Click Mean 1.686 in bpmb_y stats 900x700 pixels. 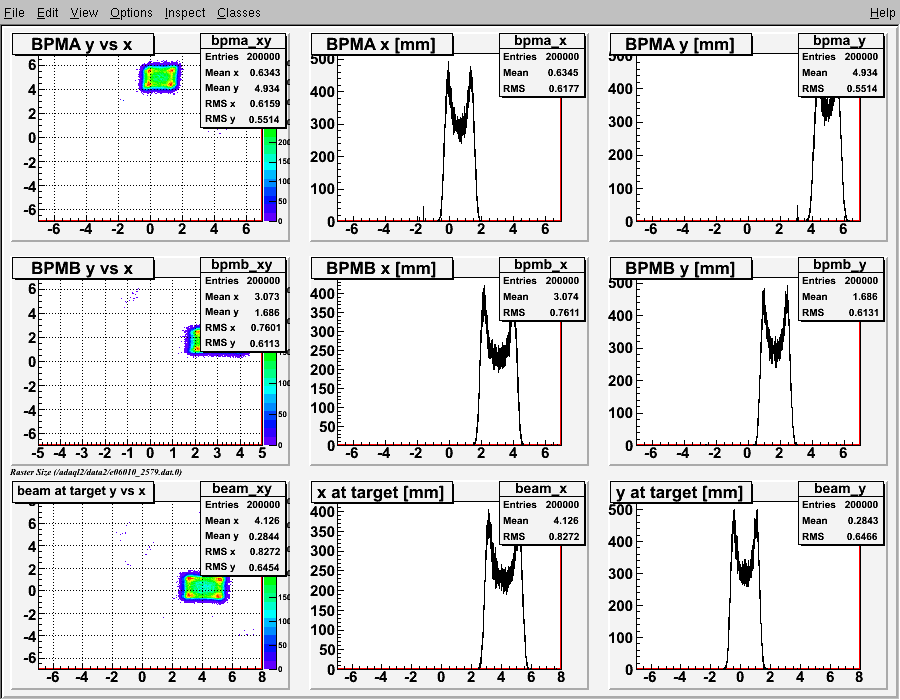840,297
